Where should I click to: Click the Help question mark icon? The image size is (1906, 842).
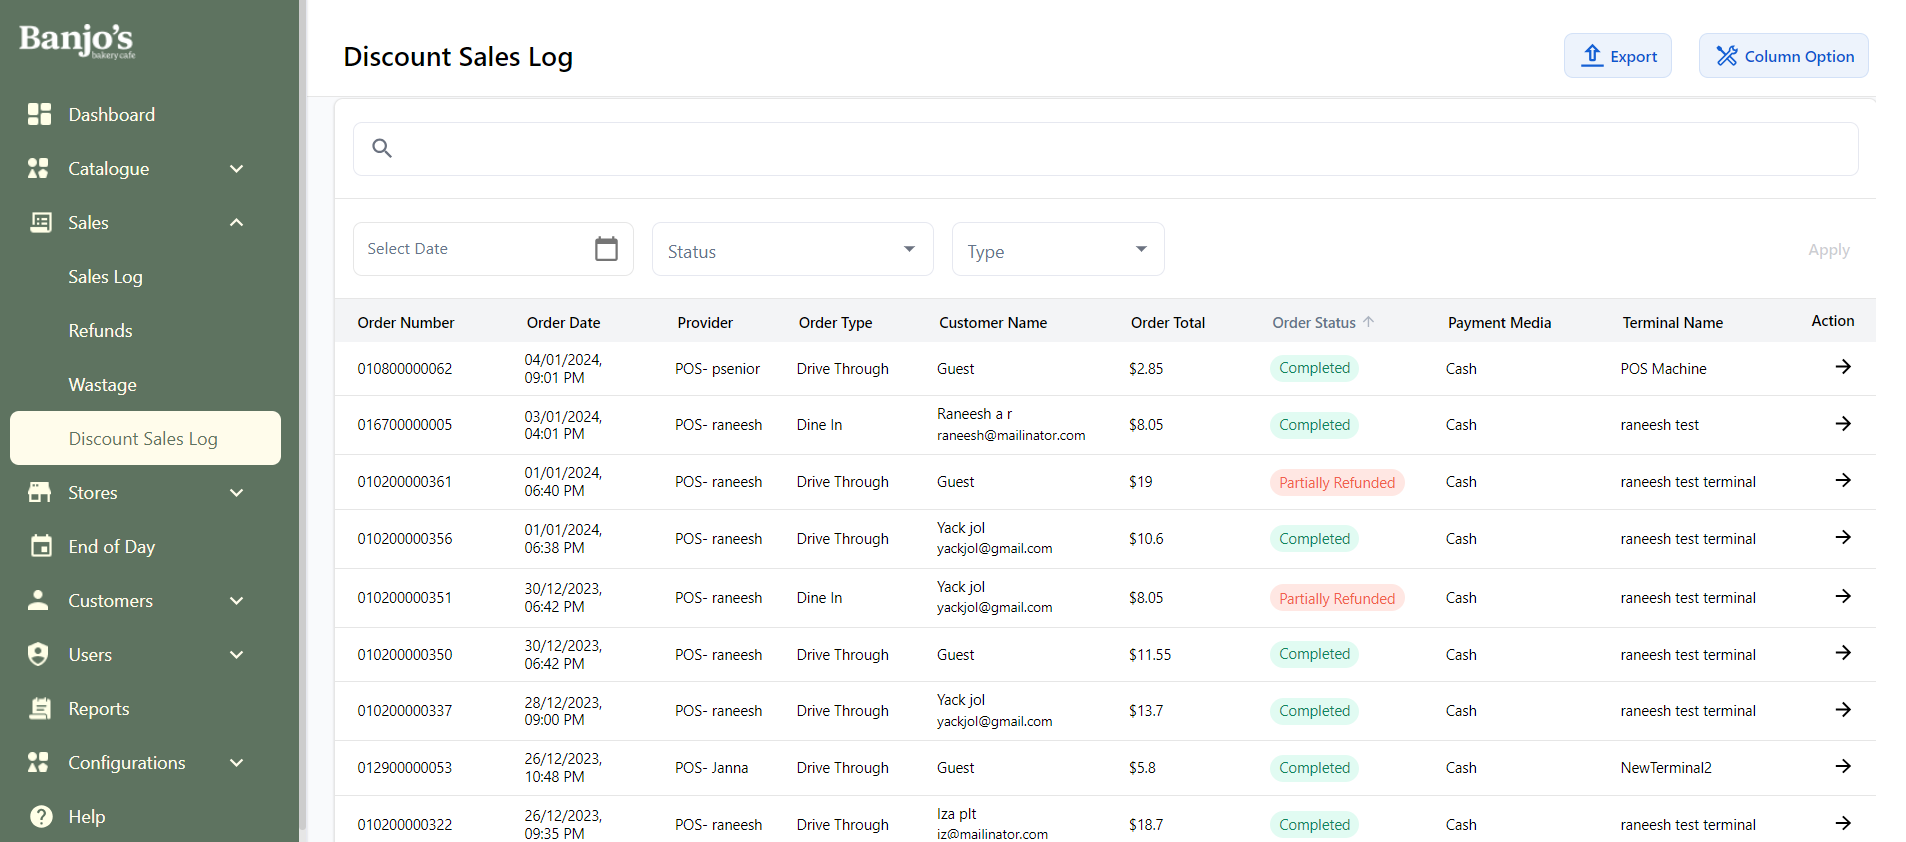point(41,816)
